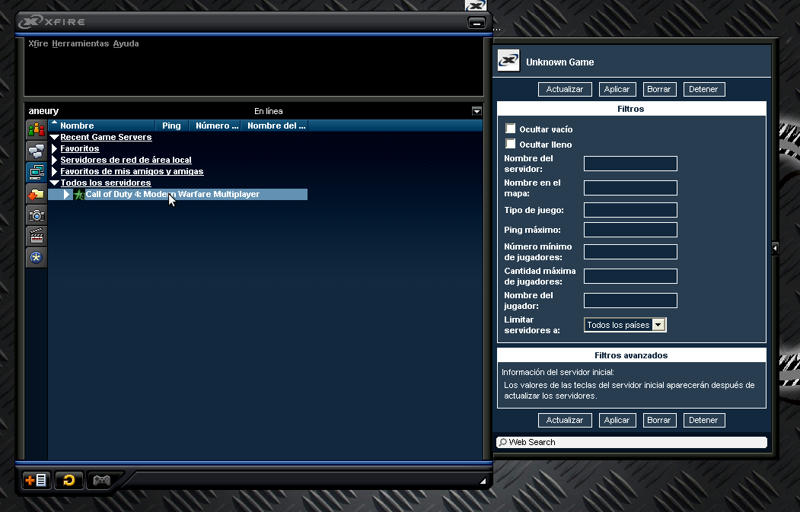Collapse the Recent Game Servers group
This screenshot has width=800, height=512.
click(x=55, y=137)
